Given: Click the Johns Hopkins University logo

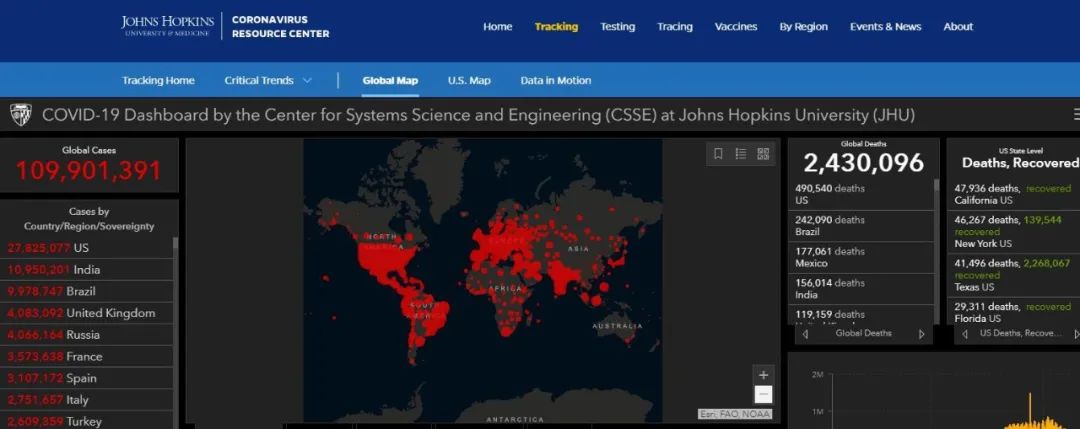Looking at the screenshot, I should coord(167,25).
